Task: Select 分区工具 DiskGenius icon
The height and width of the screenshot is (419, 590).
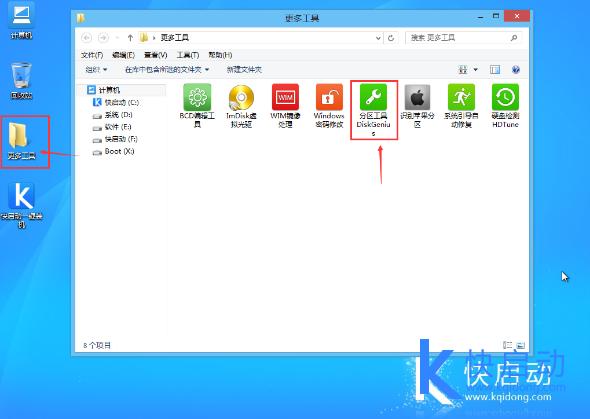Action: 373,110
